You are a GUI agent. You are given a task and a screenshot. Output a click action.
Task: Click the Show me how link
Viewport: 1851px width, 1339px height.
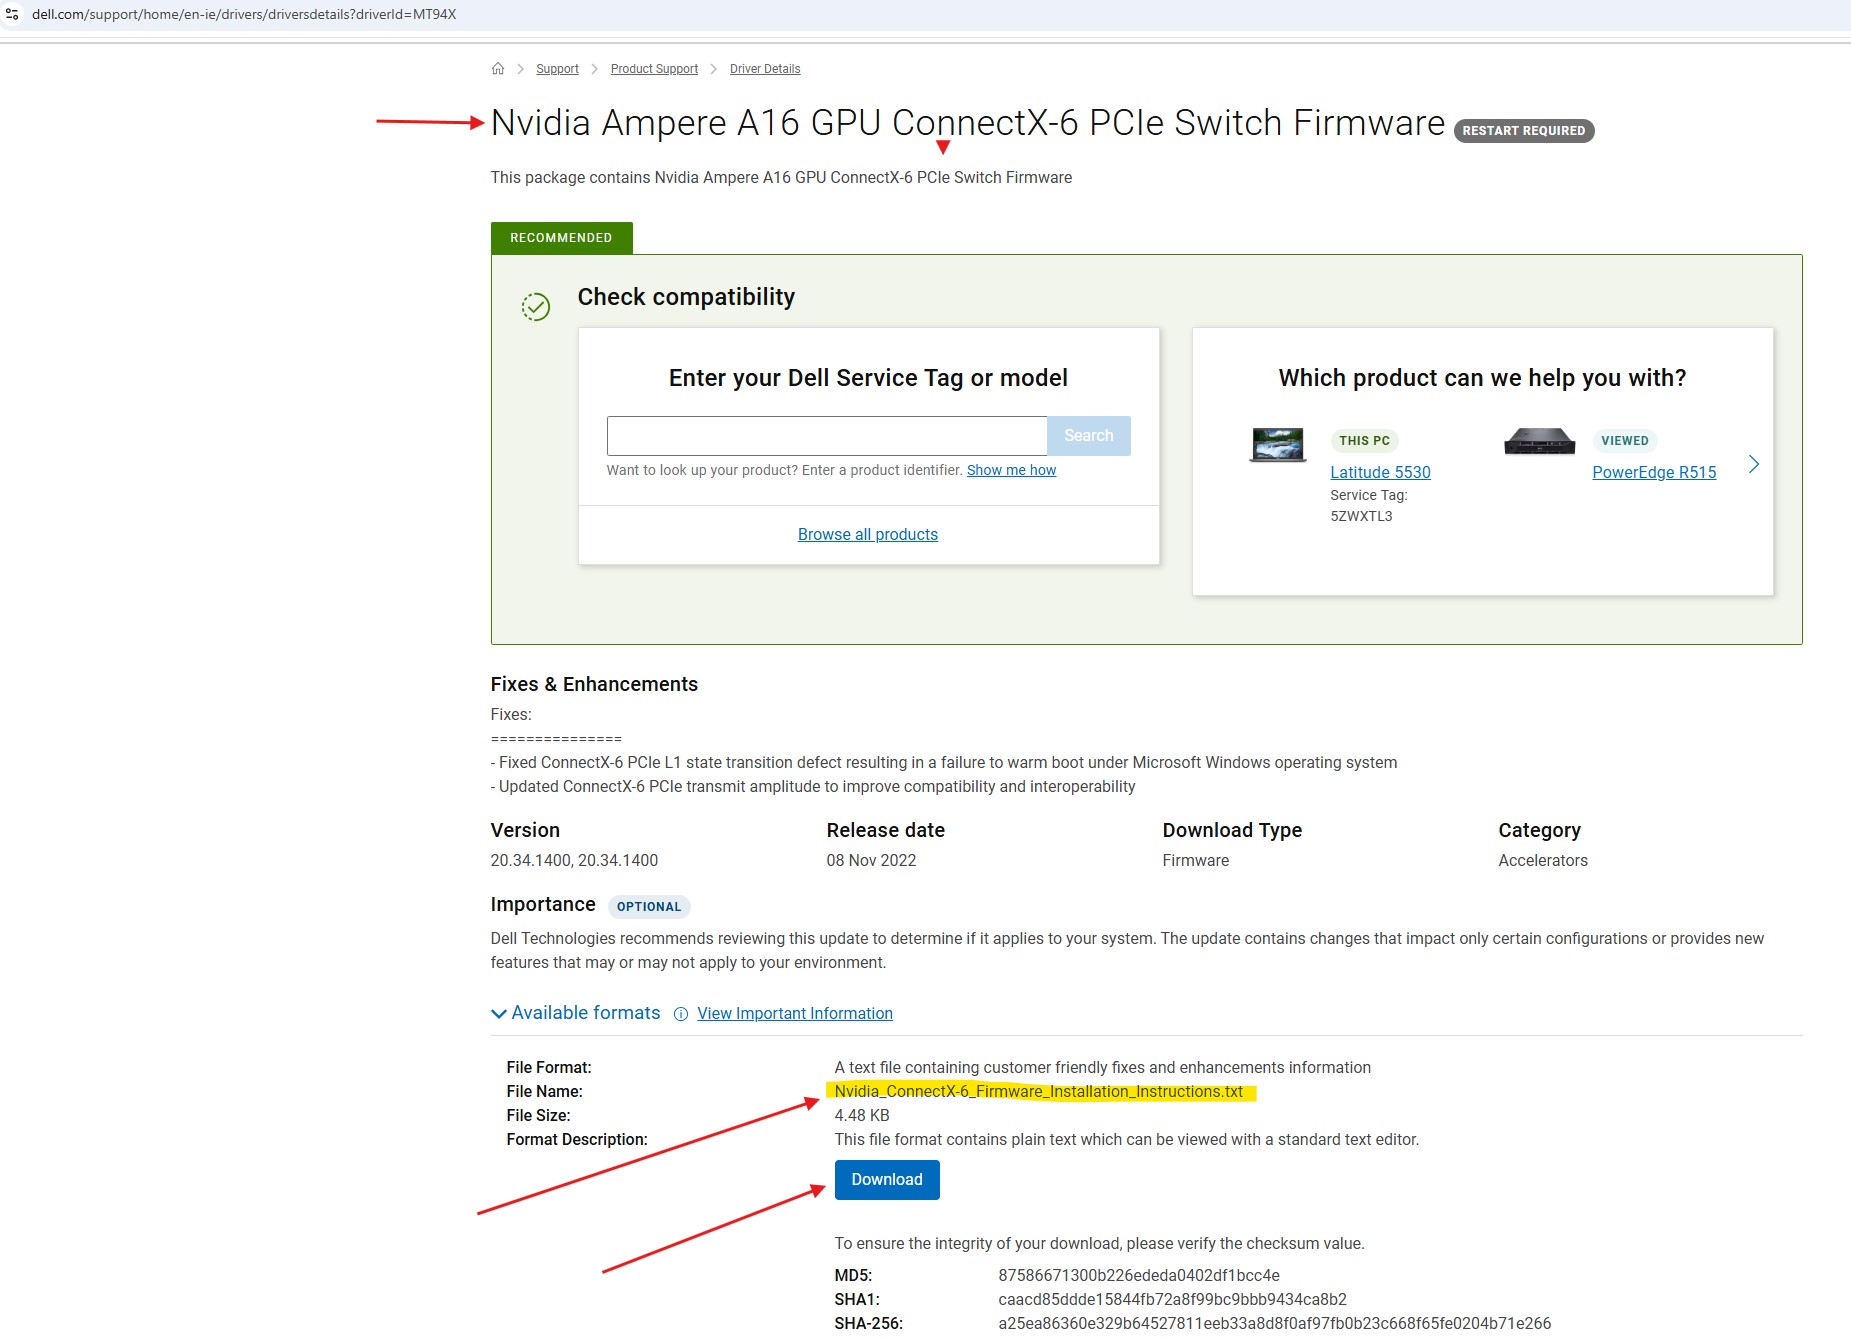coord(1010,470)
